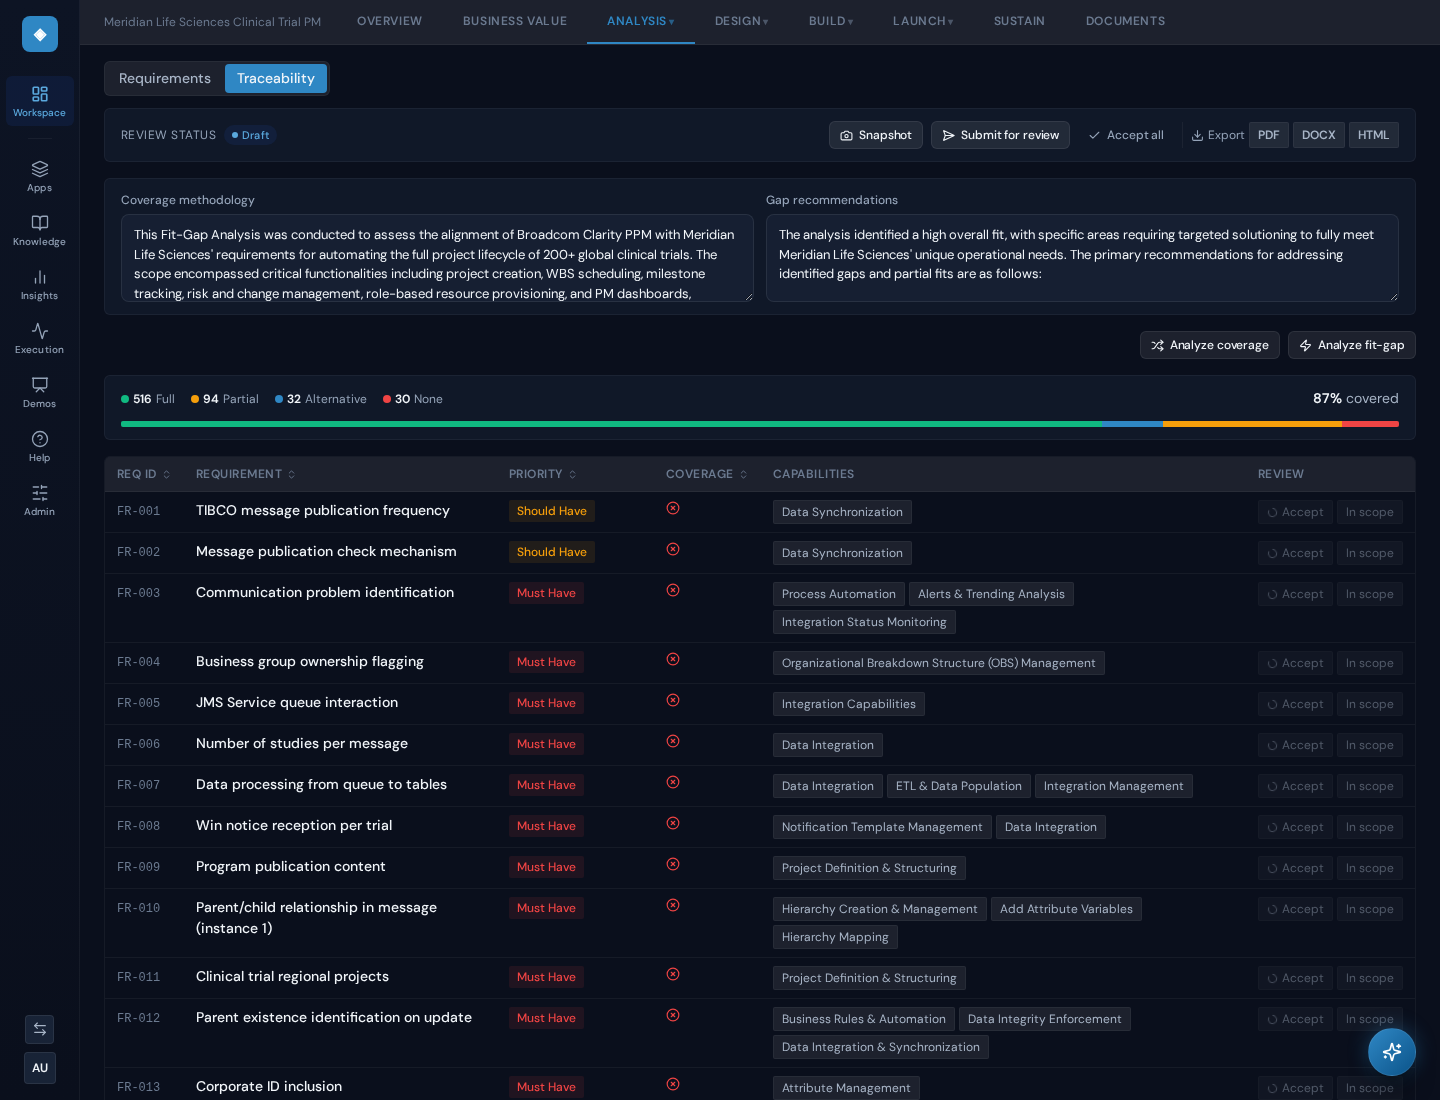The height and width of the screenshot is (1100, 1440).
Task: Toggle In scope for FR-002
Action: coord(1369,553)
